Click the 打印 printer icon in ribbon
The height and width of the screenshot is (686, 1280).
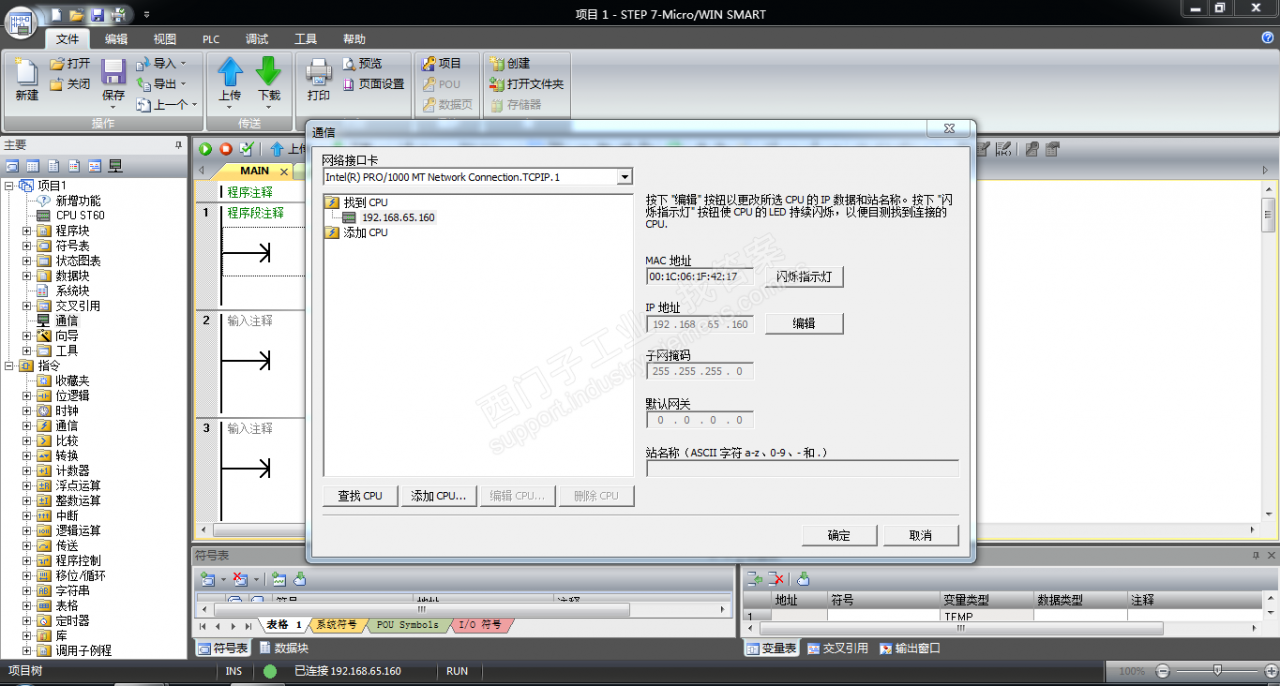tap(318, 72)
